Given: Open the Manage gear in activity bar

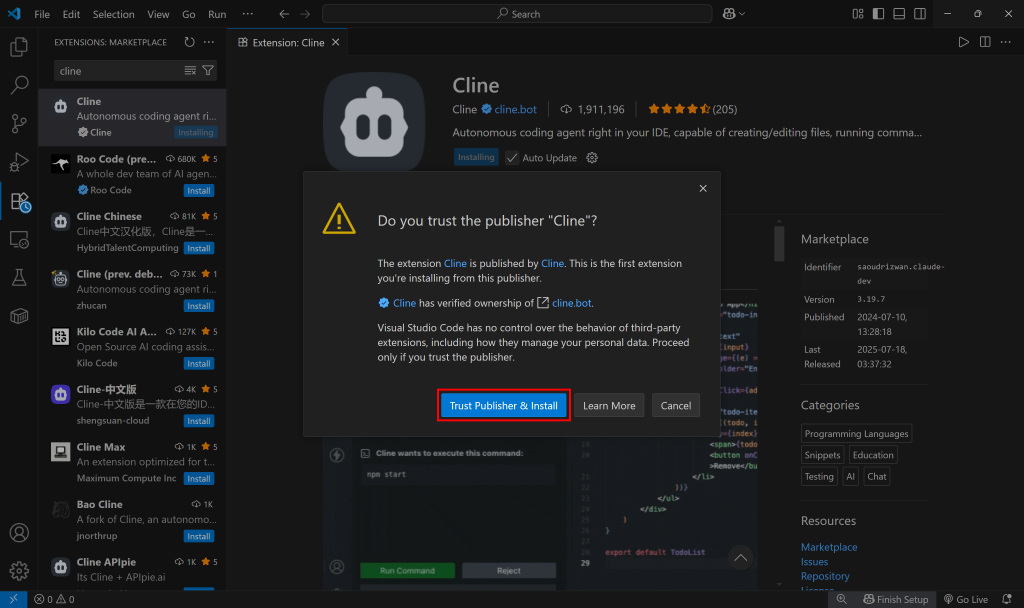Looking at the screenshot, I should [19, 571].
